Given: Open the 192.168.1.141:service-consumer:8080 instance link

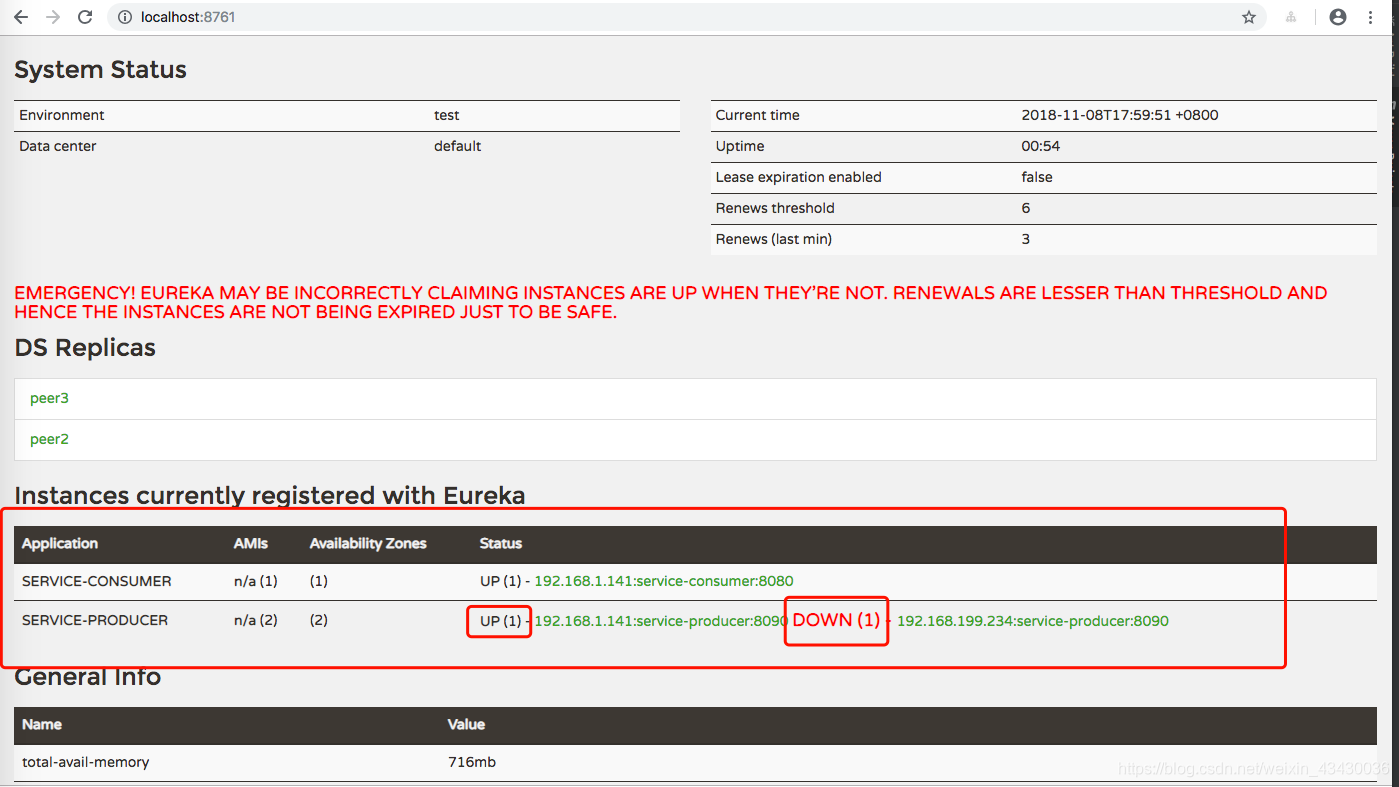Looking at the screenshot, I should point(664,581).
